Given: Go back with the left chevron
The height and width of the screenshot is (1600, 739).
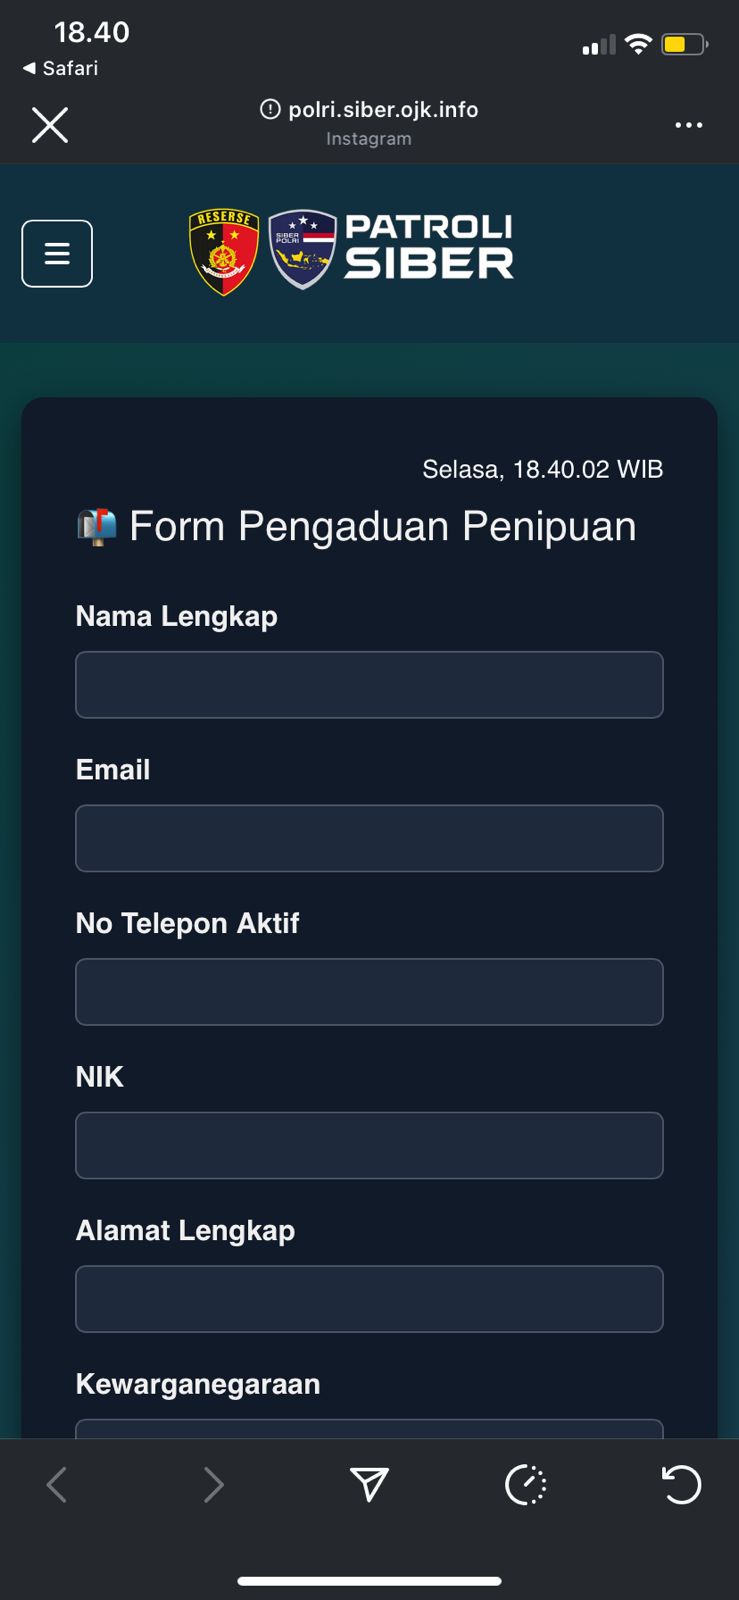Looking at the screenshot, I should pyautogui.click(x=57, y=1485).
